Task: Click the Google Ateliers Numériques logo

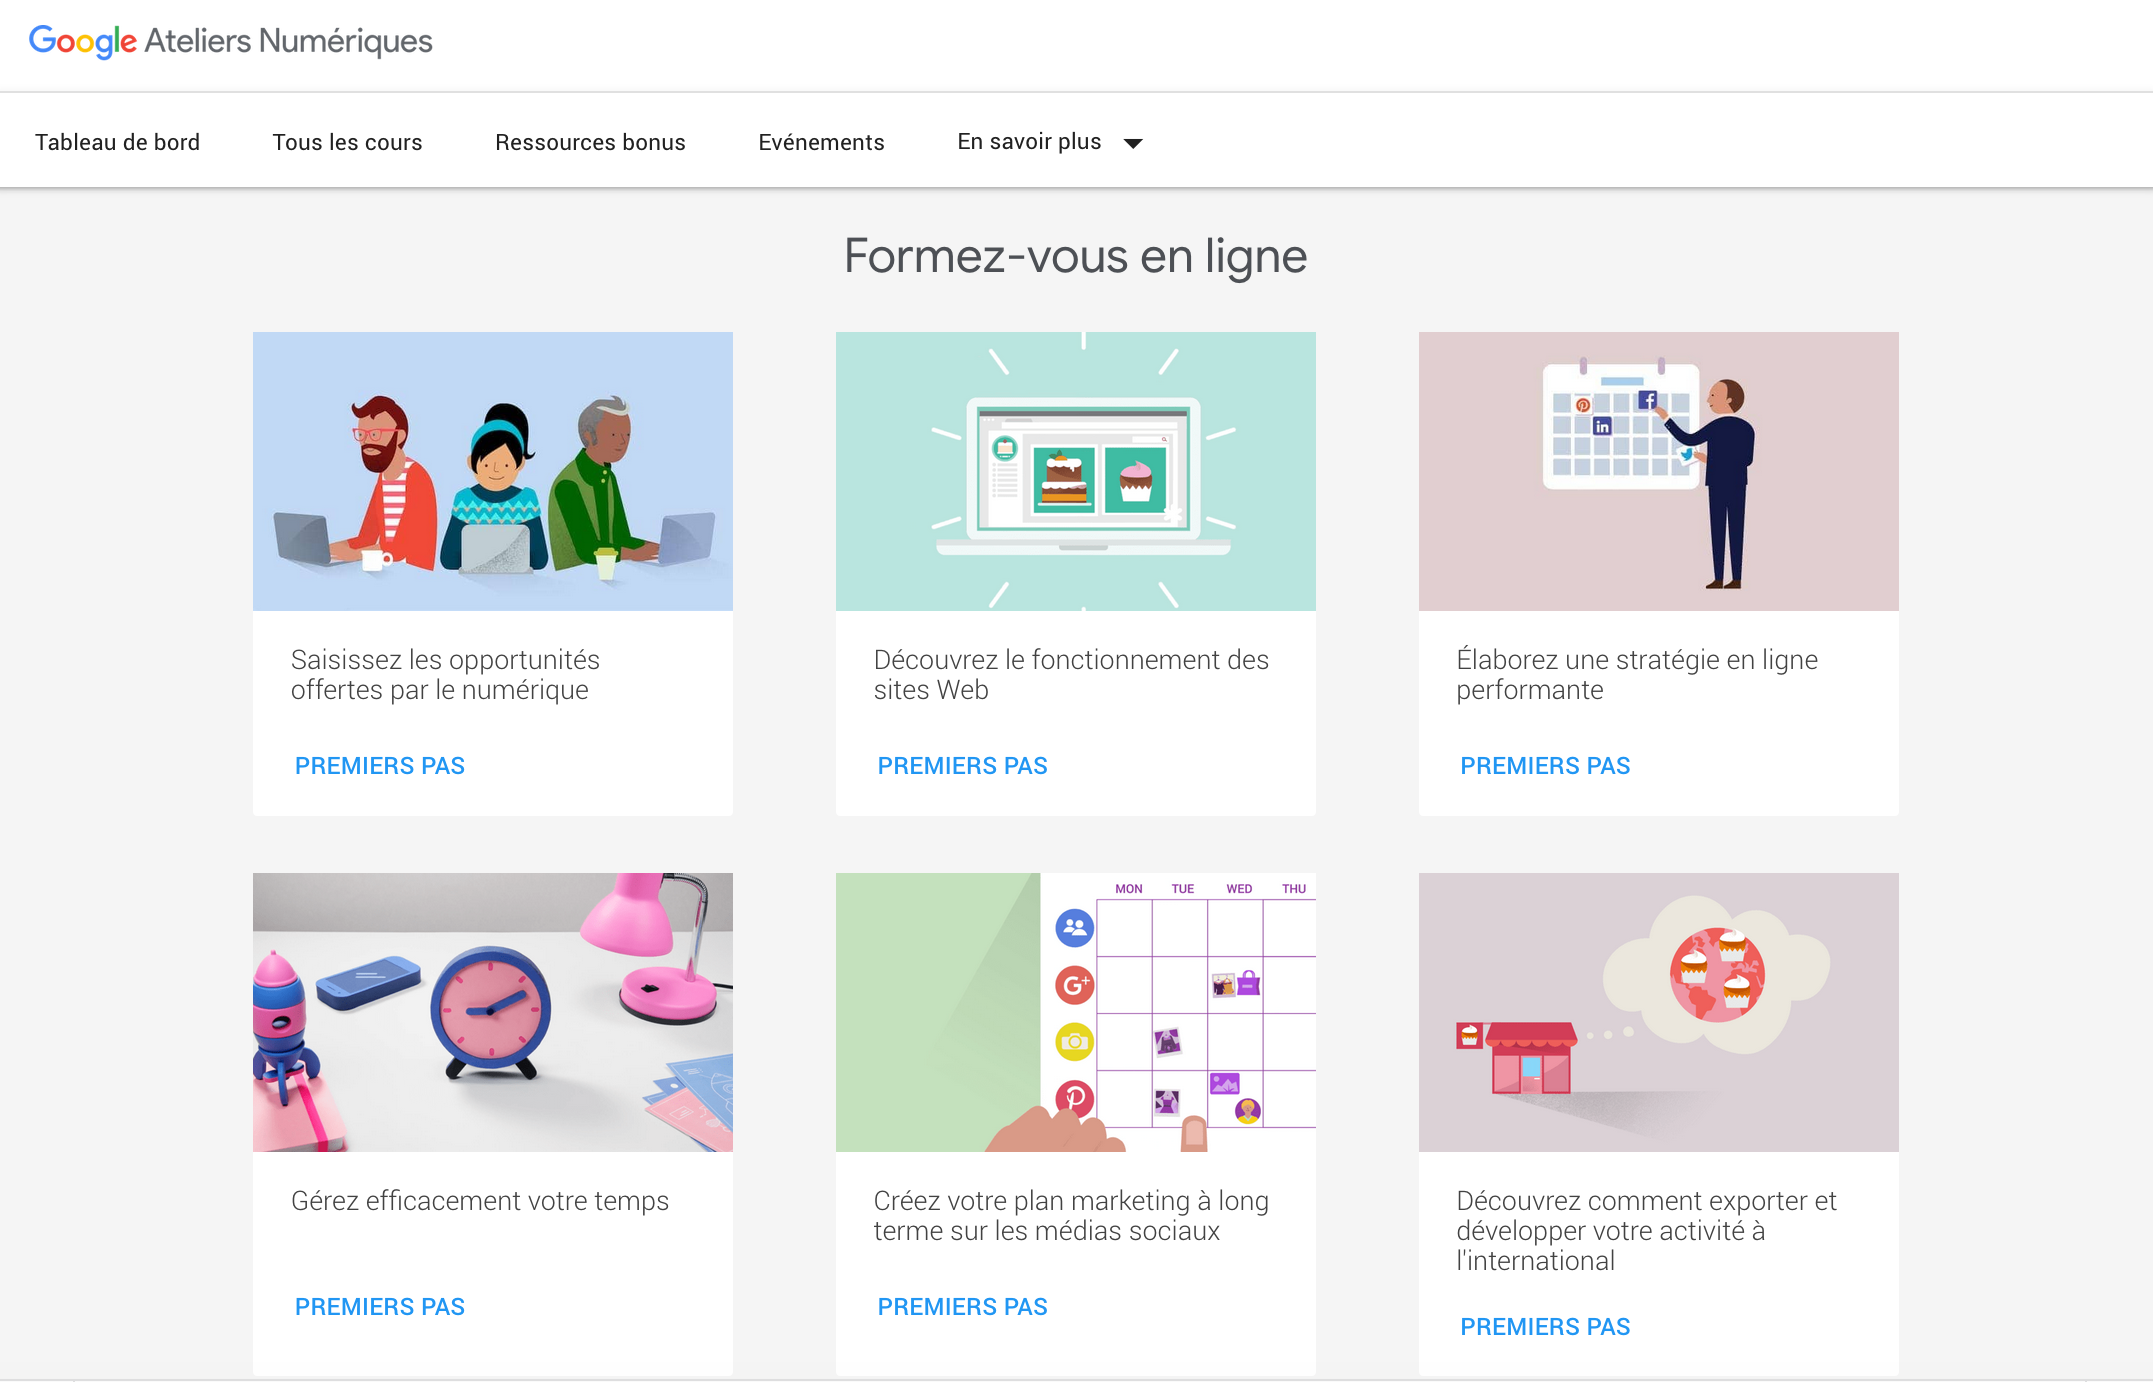Action: [x=230, y=41]
